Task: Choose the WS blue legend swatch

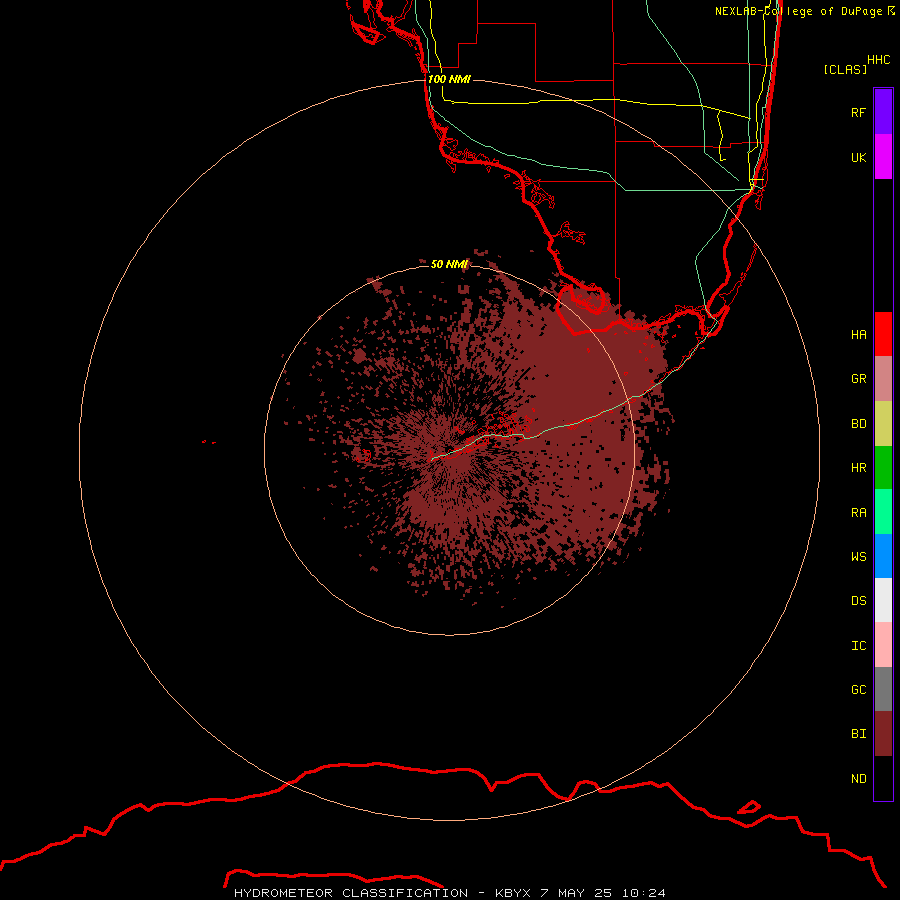Action: point(883,556)
